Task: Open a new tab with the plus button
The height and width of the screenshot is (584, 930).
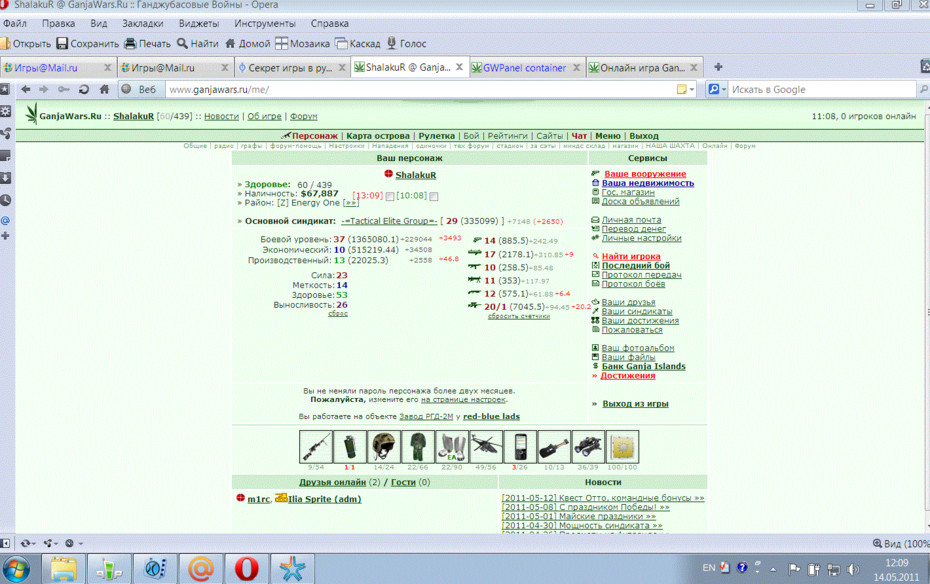Action: 718,67
